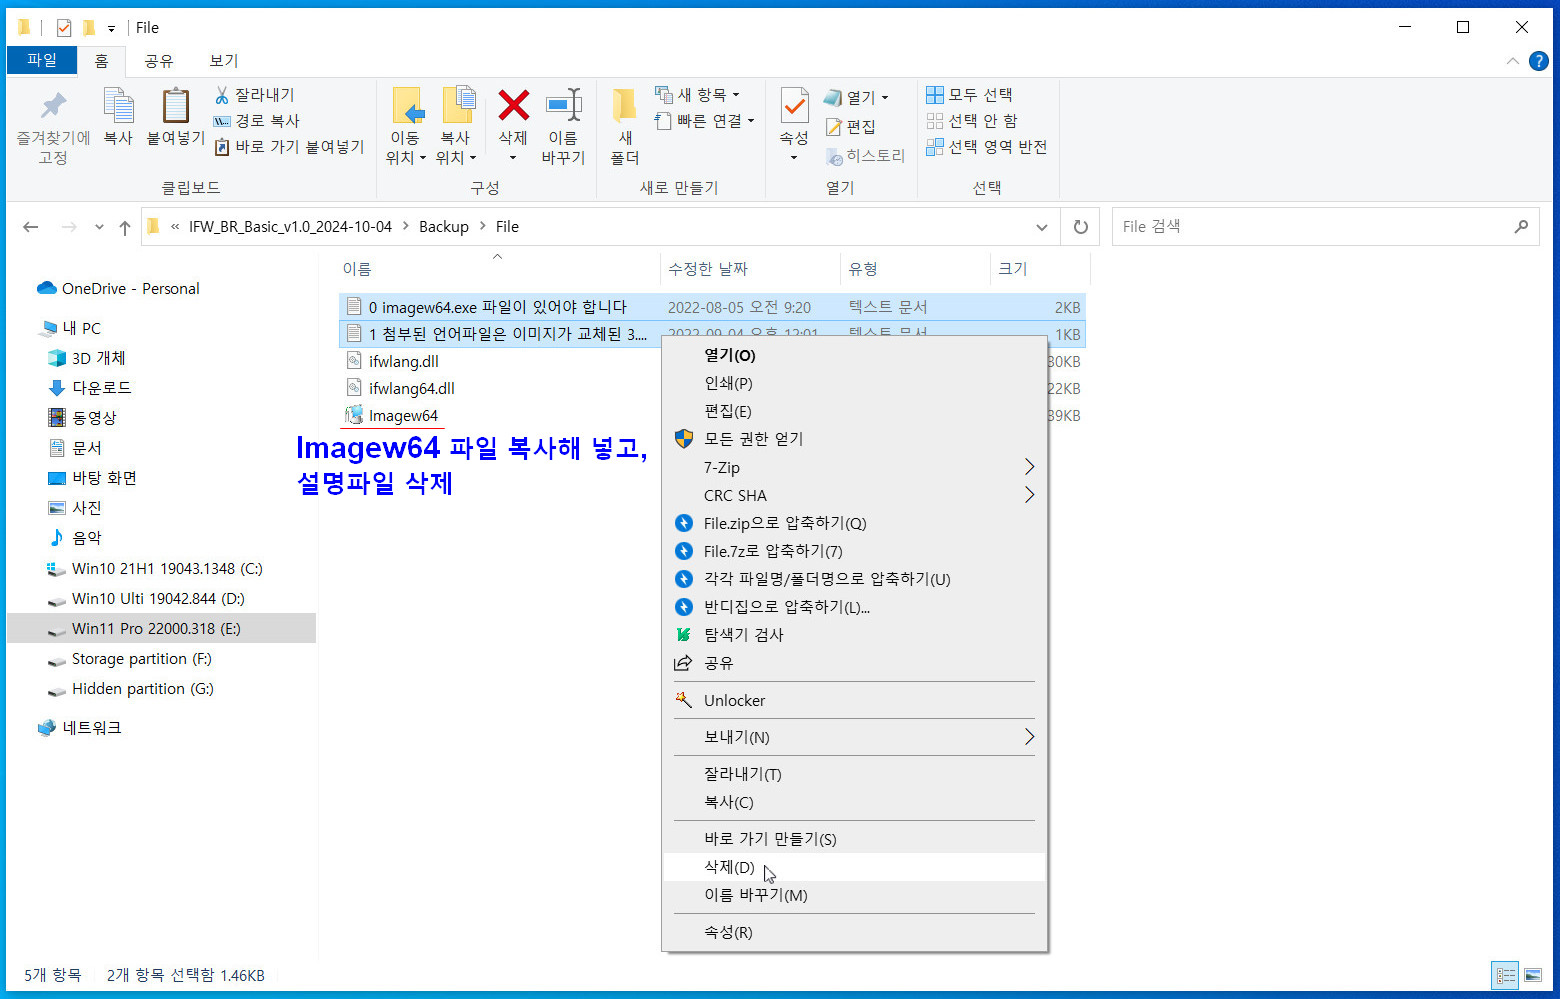Switch to the 공유 ribbon tab

[x=159, y=61]
